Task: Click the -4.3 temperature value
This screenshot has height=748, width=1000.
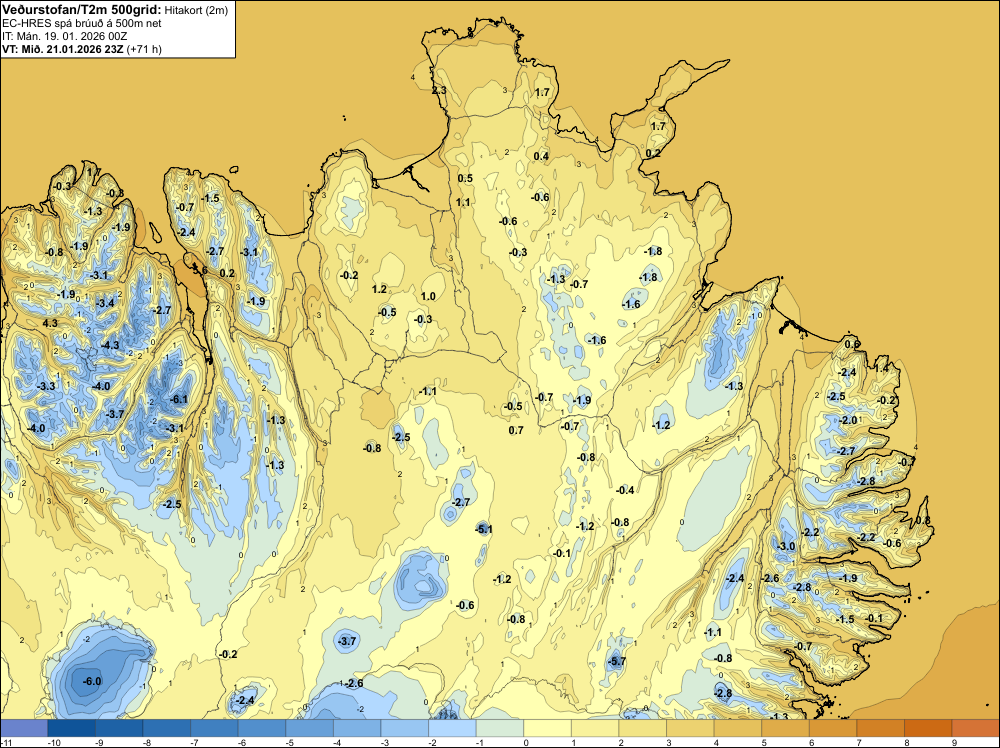Action: tap(110, 345)
